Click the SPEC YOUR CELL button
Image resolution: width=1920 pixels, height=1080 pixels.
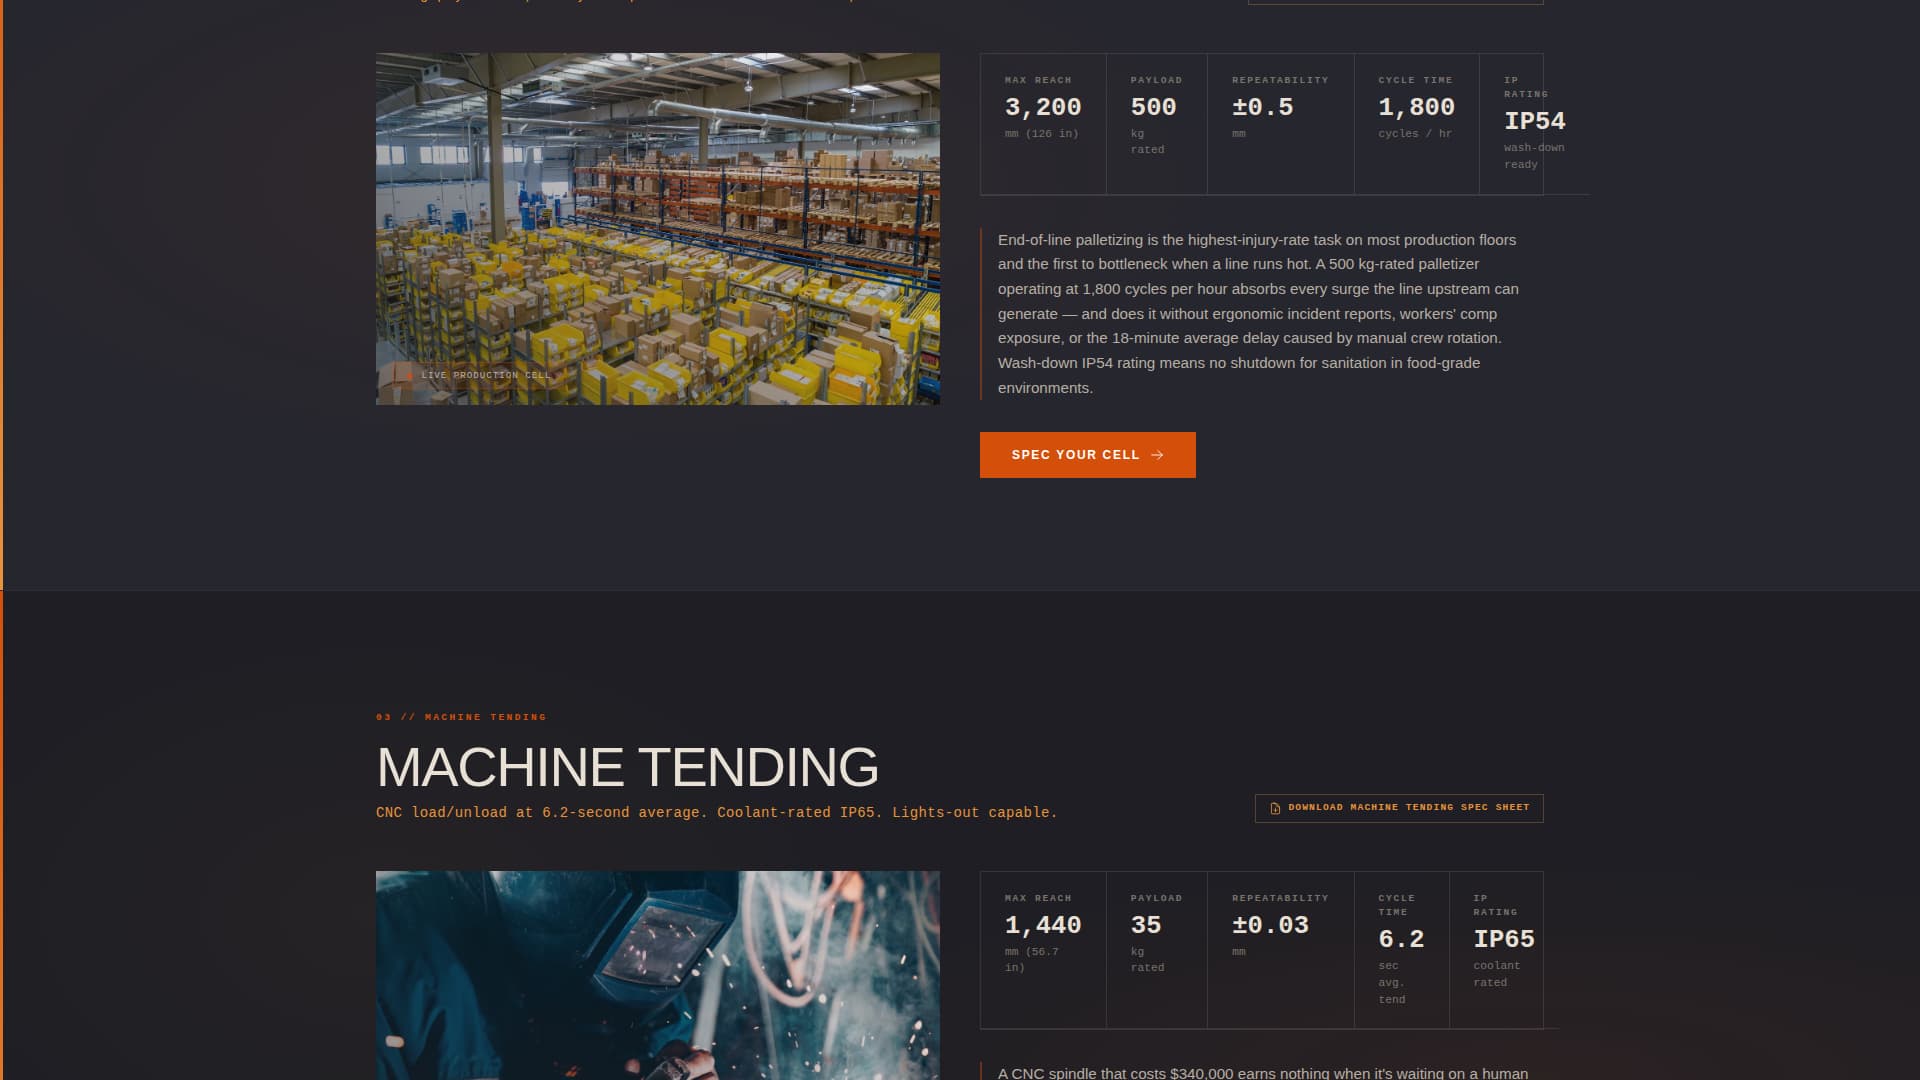(x=1088, y=455)
